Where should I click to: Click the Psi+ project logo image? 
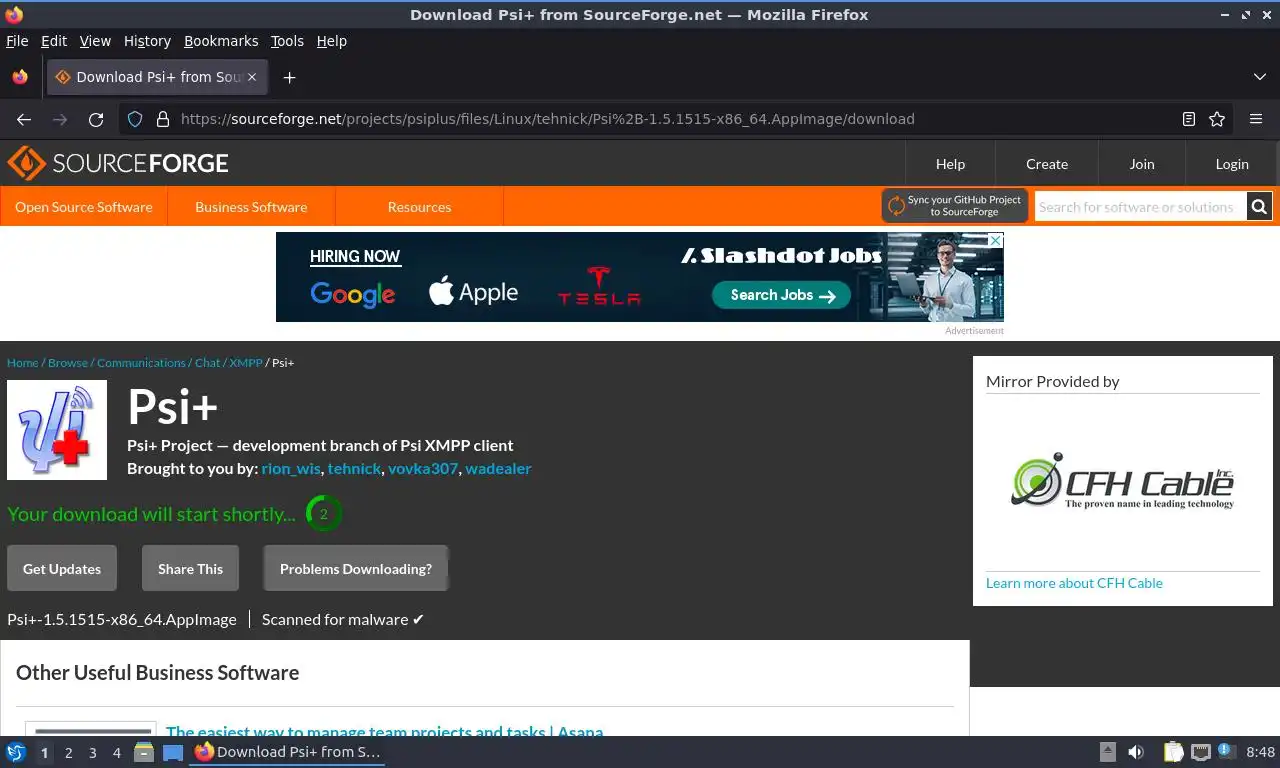pos(57,430)
